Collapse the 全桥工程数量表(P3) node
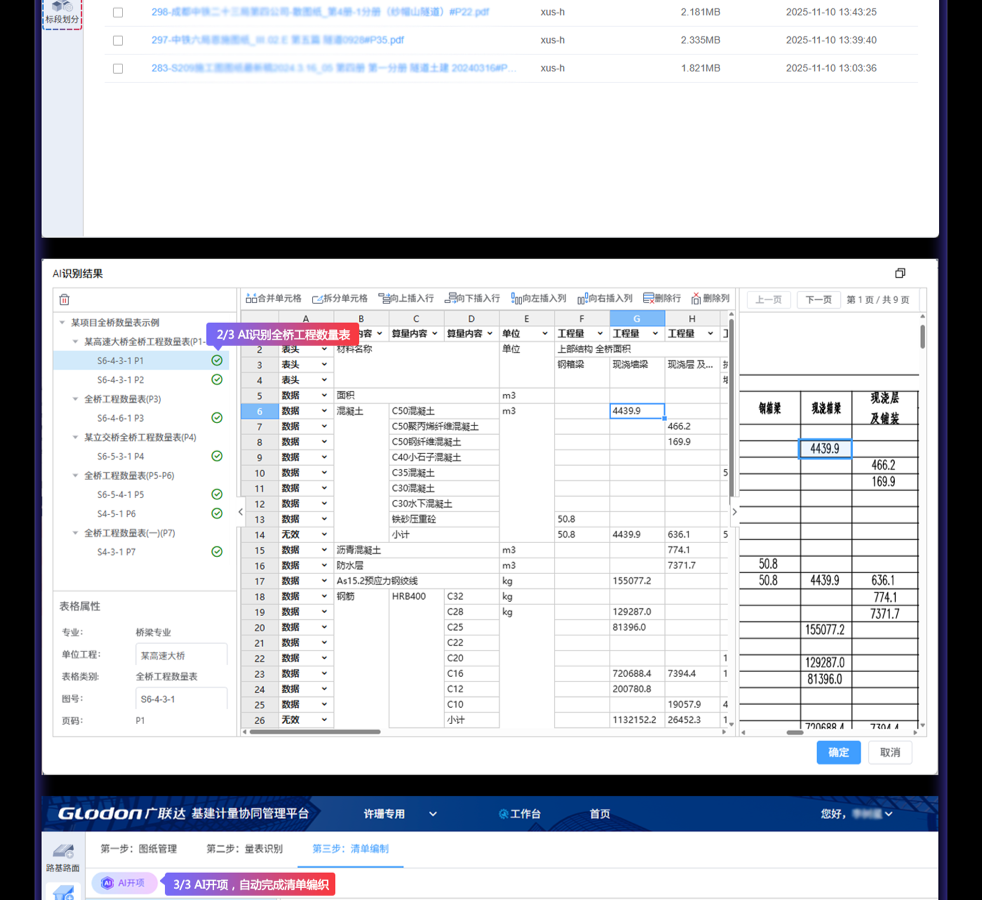The width and height of the screenshot is (982, 900). (76, 399)
